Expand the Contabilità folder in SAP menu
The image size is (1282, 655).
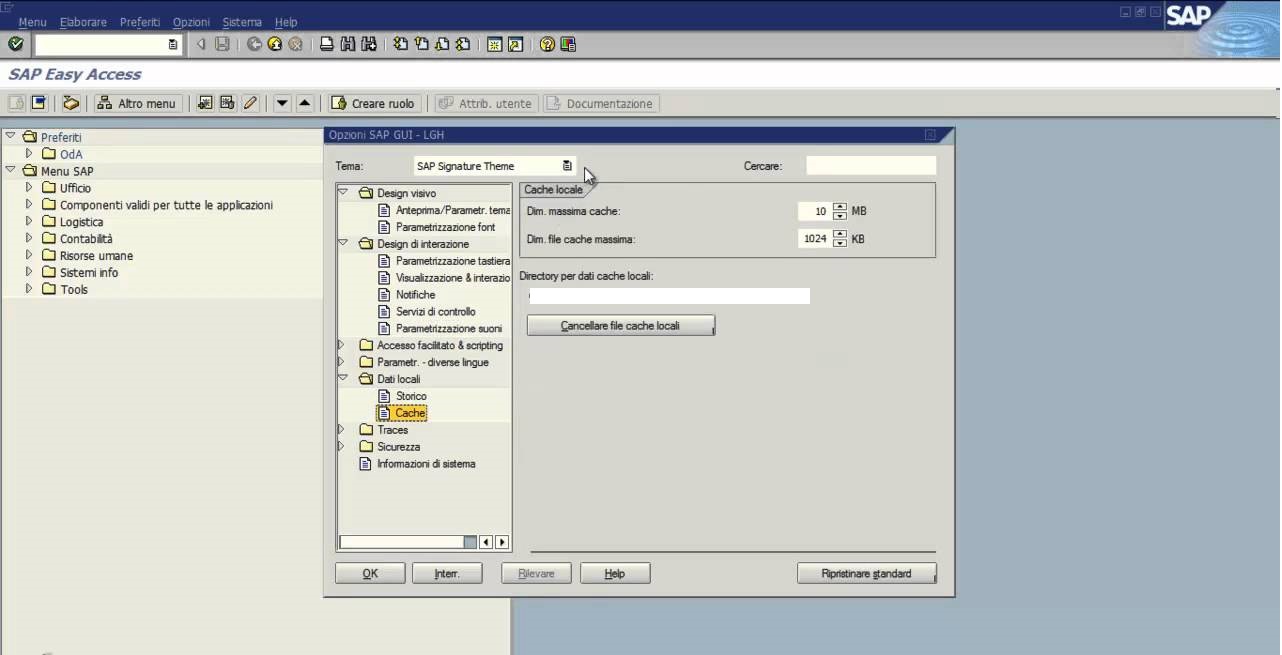29,238
